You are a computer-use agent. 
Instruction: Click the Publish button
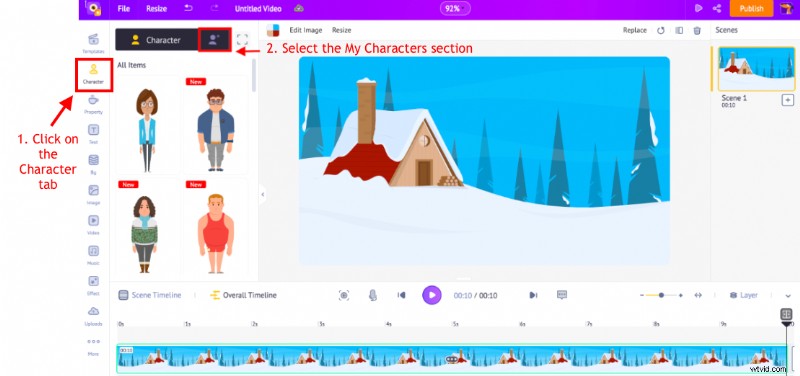[x=751, y=9]
